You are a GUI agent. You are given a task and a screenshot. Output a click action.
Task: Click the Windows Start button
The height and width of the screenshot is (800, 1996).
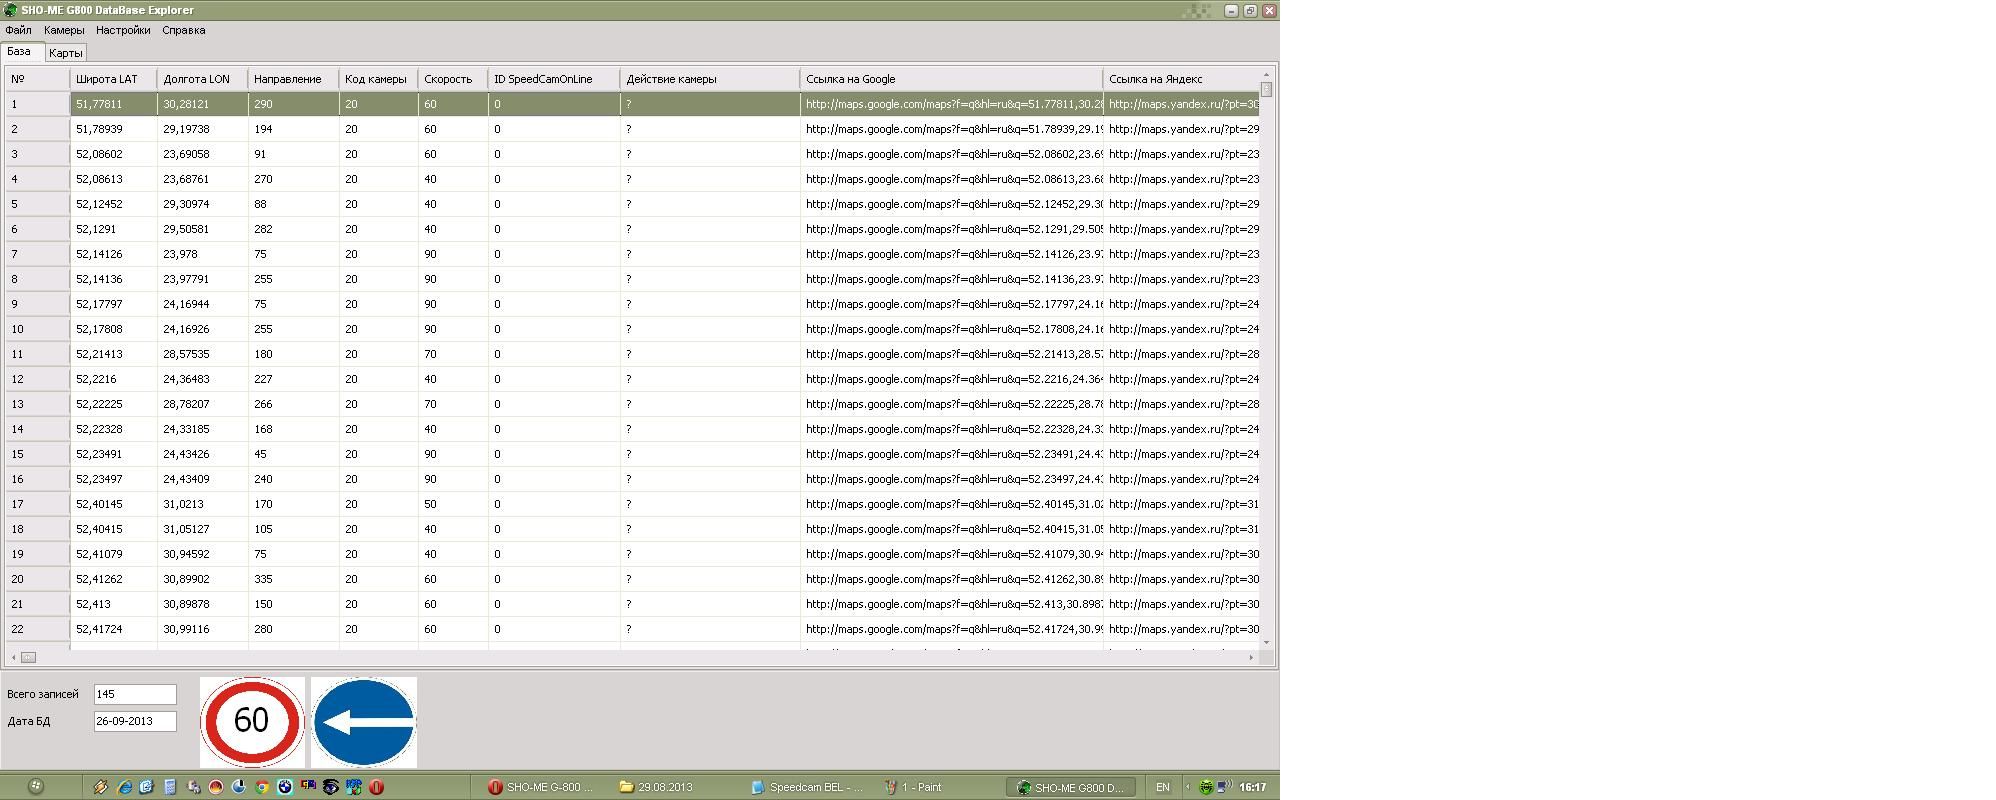35,787
